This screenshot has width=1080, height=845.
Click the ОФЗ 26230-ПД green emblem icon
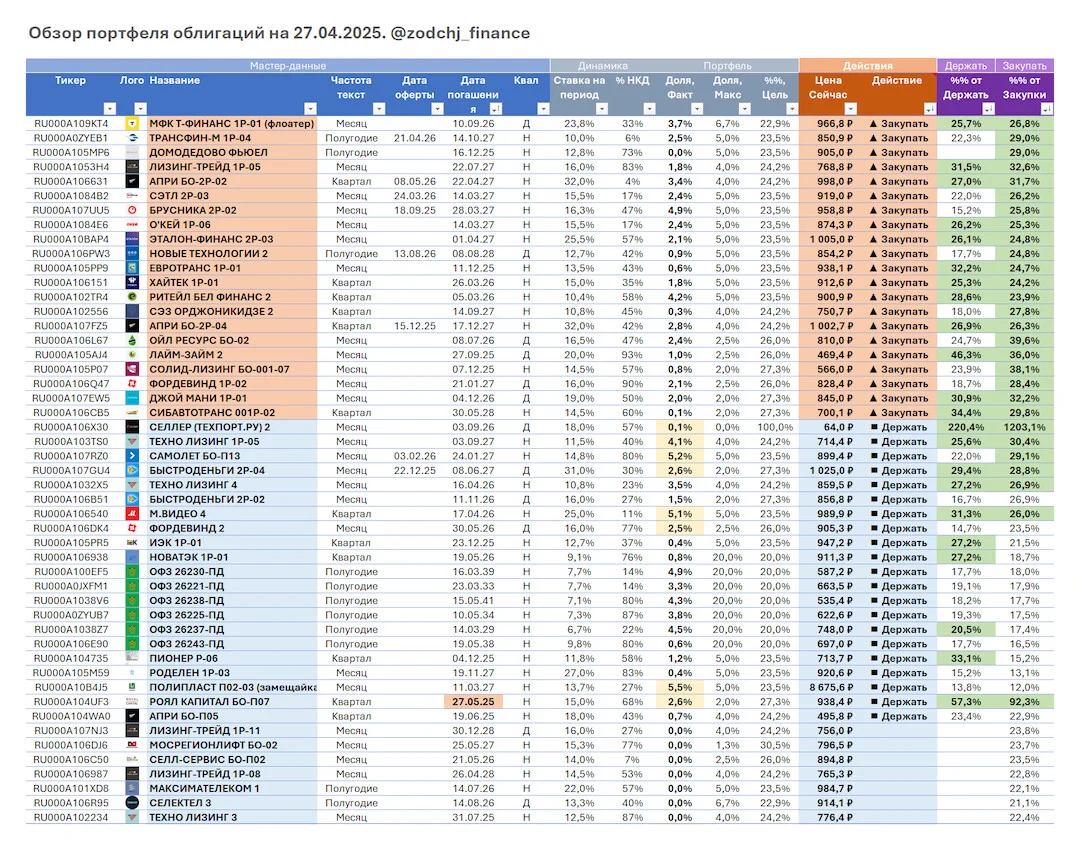132,572
